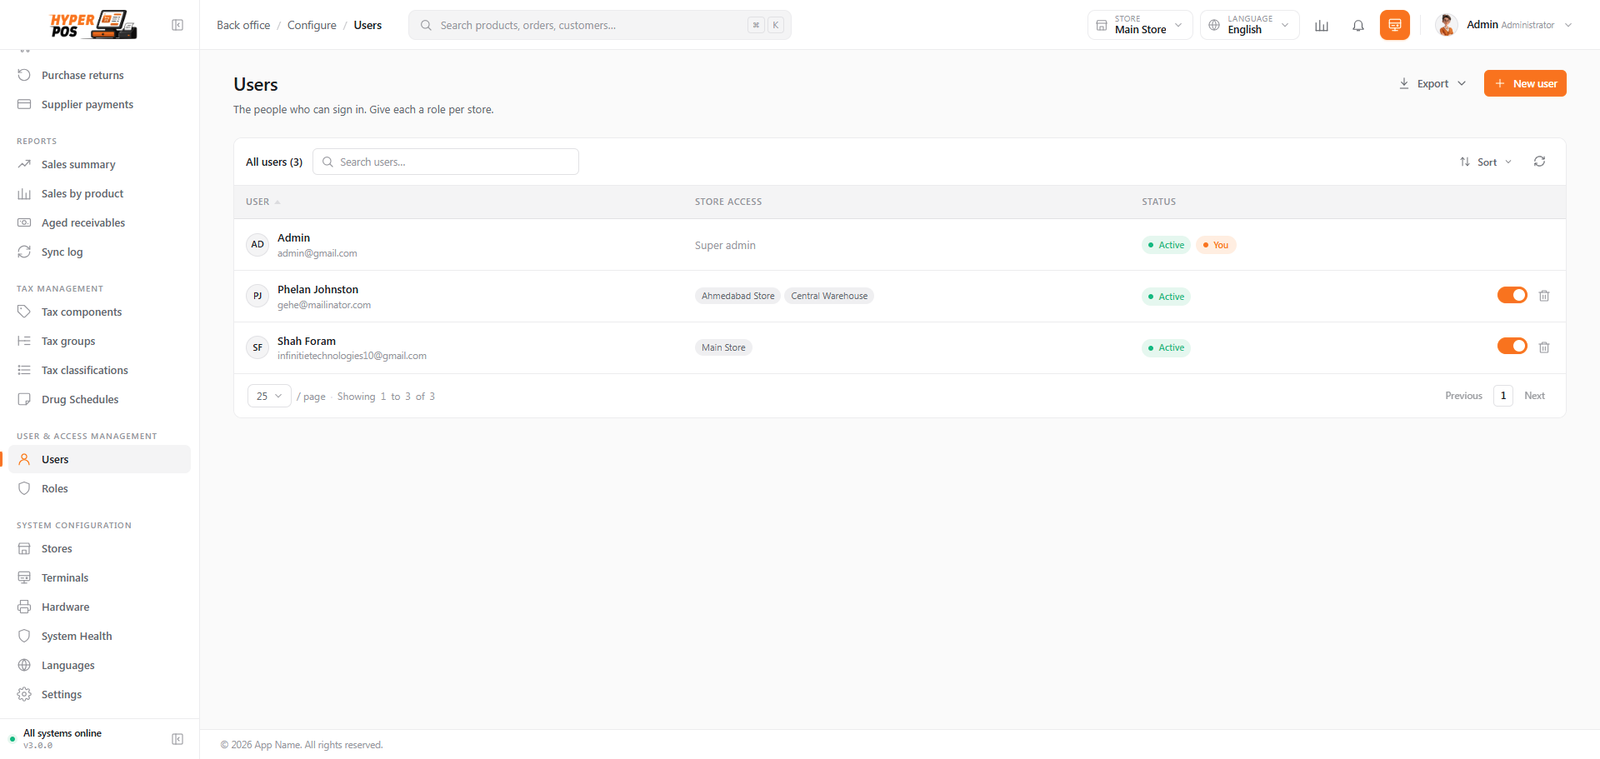Click the PJ avatar circle
Screen dimensions: 1600x759
point(257,296)
